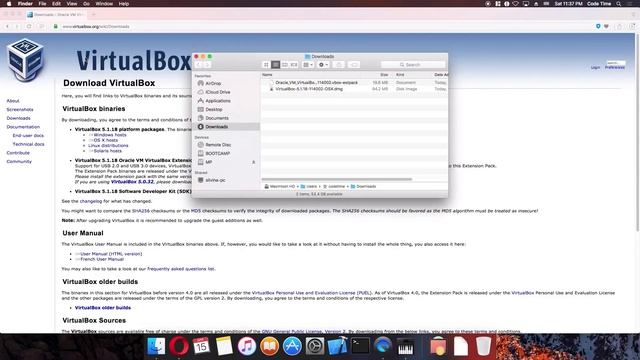Click the Finder search field

(x=413, y=64)
